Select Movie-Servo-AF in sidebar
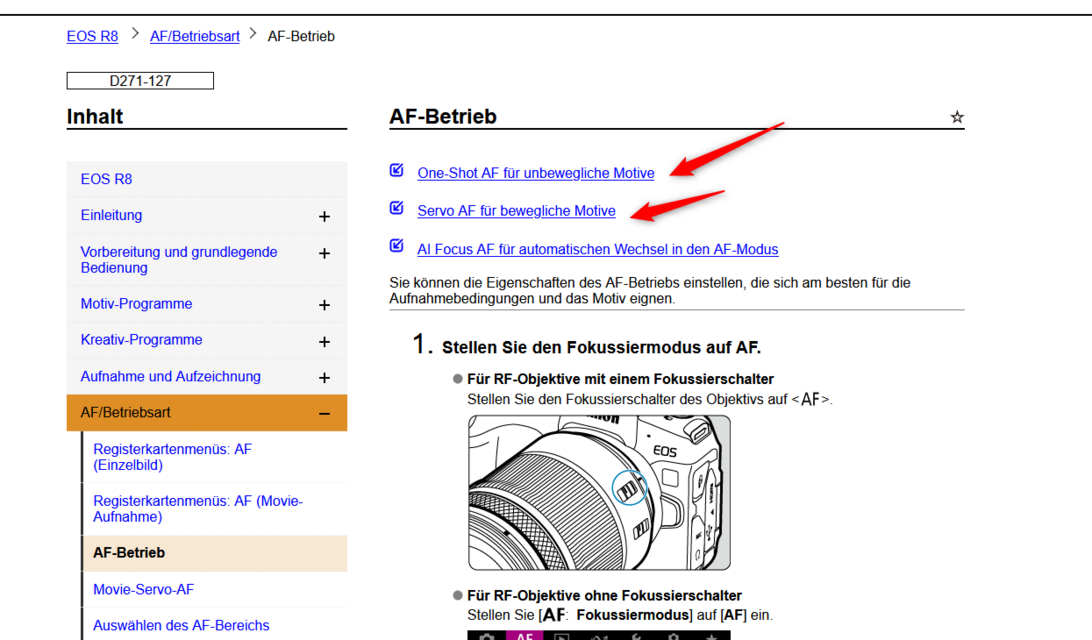The image size is (1092, 640). click(143, 590)
